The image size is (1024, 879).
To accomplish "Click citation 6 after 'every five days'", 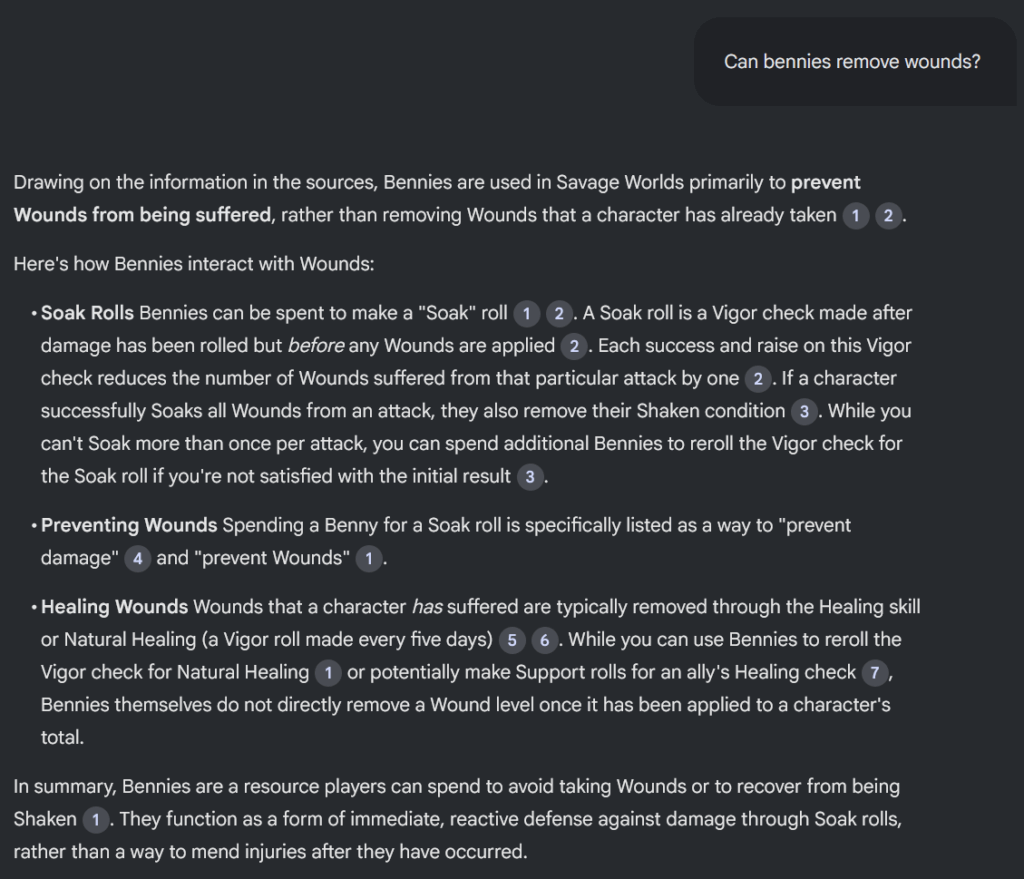I will [x=545, y=641].
